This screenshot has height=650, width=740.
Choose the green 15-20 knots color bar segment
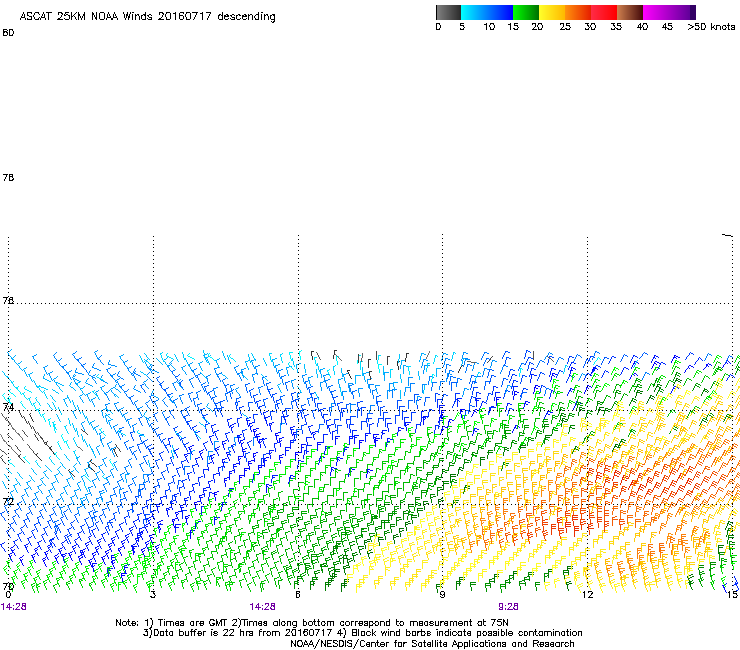[526, 12]
